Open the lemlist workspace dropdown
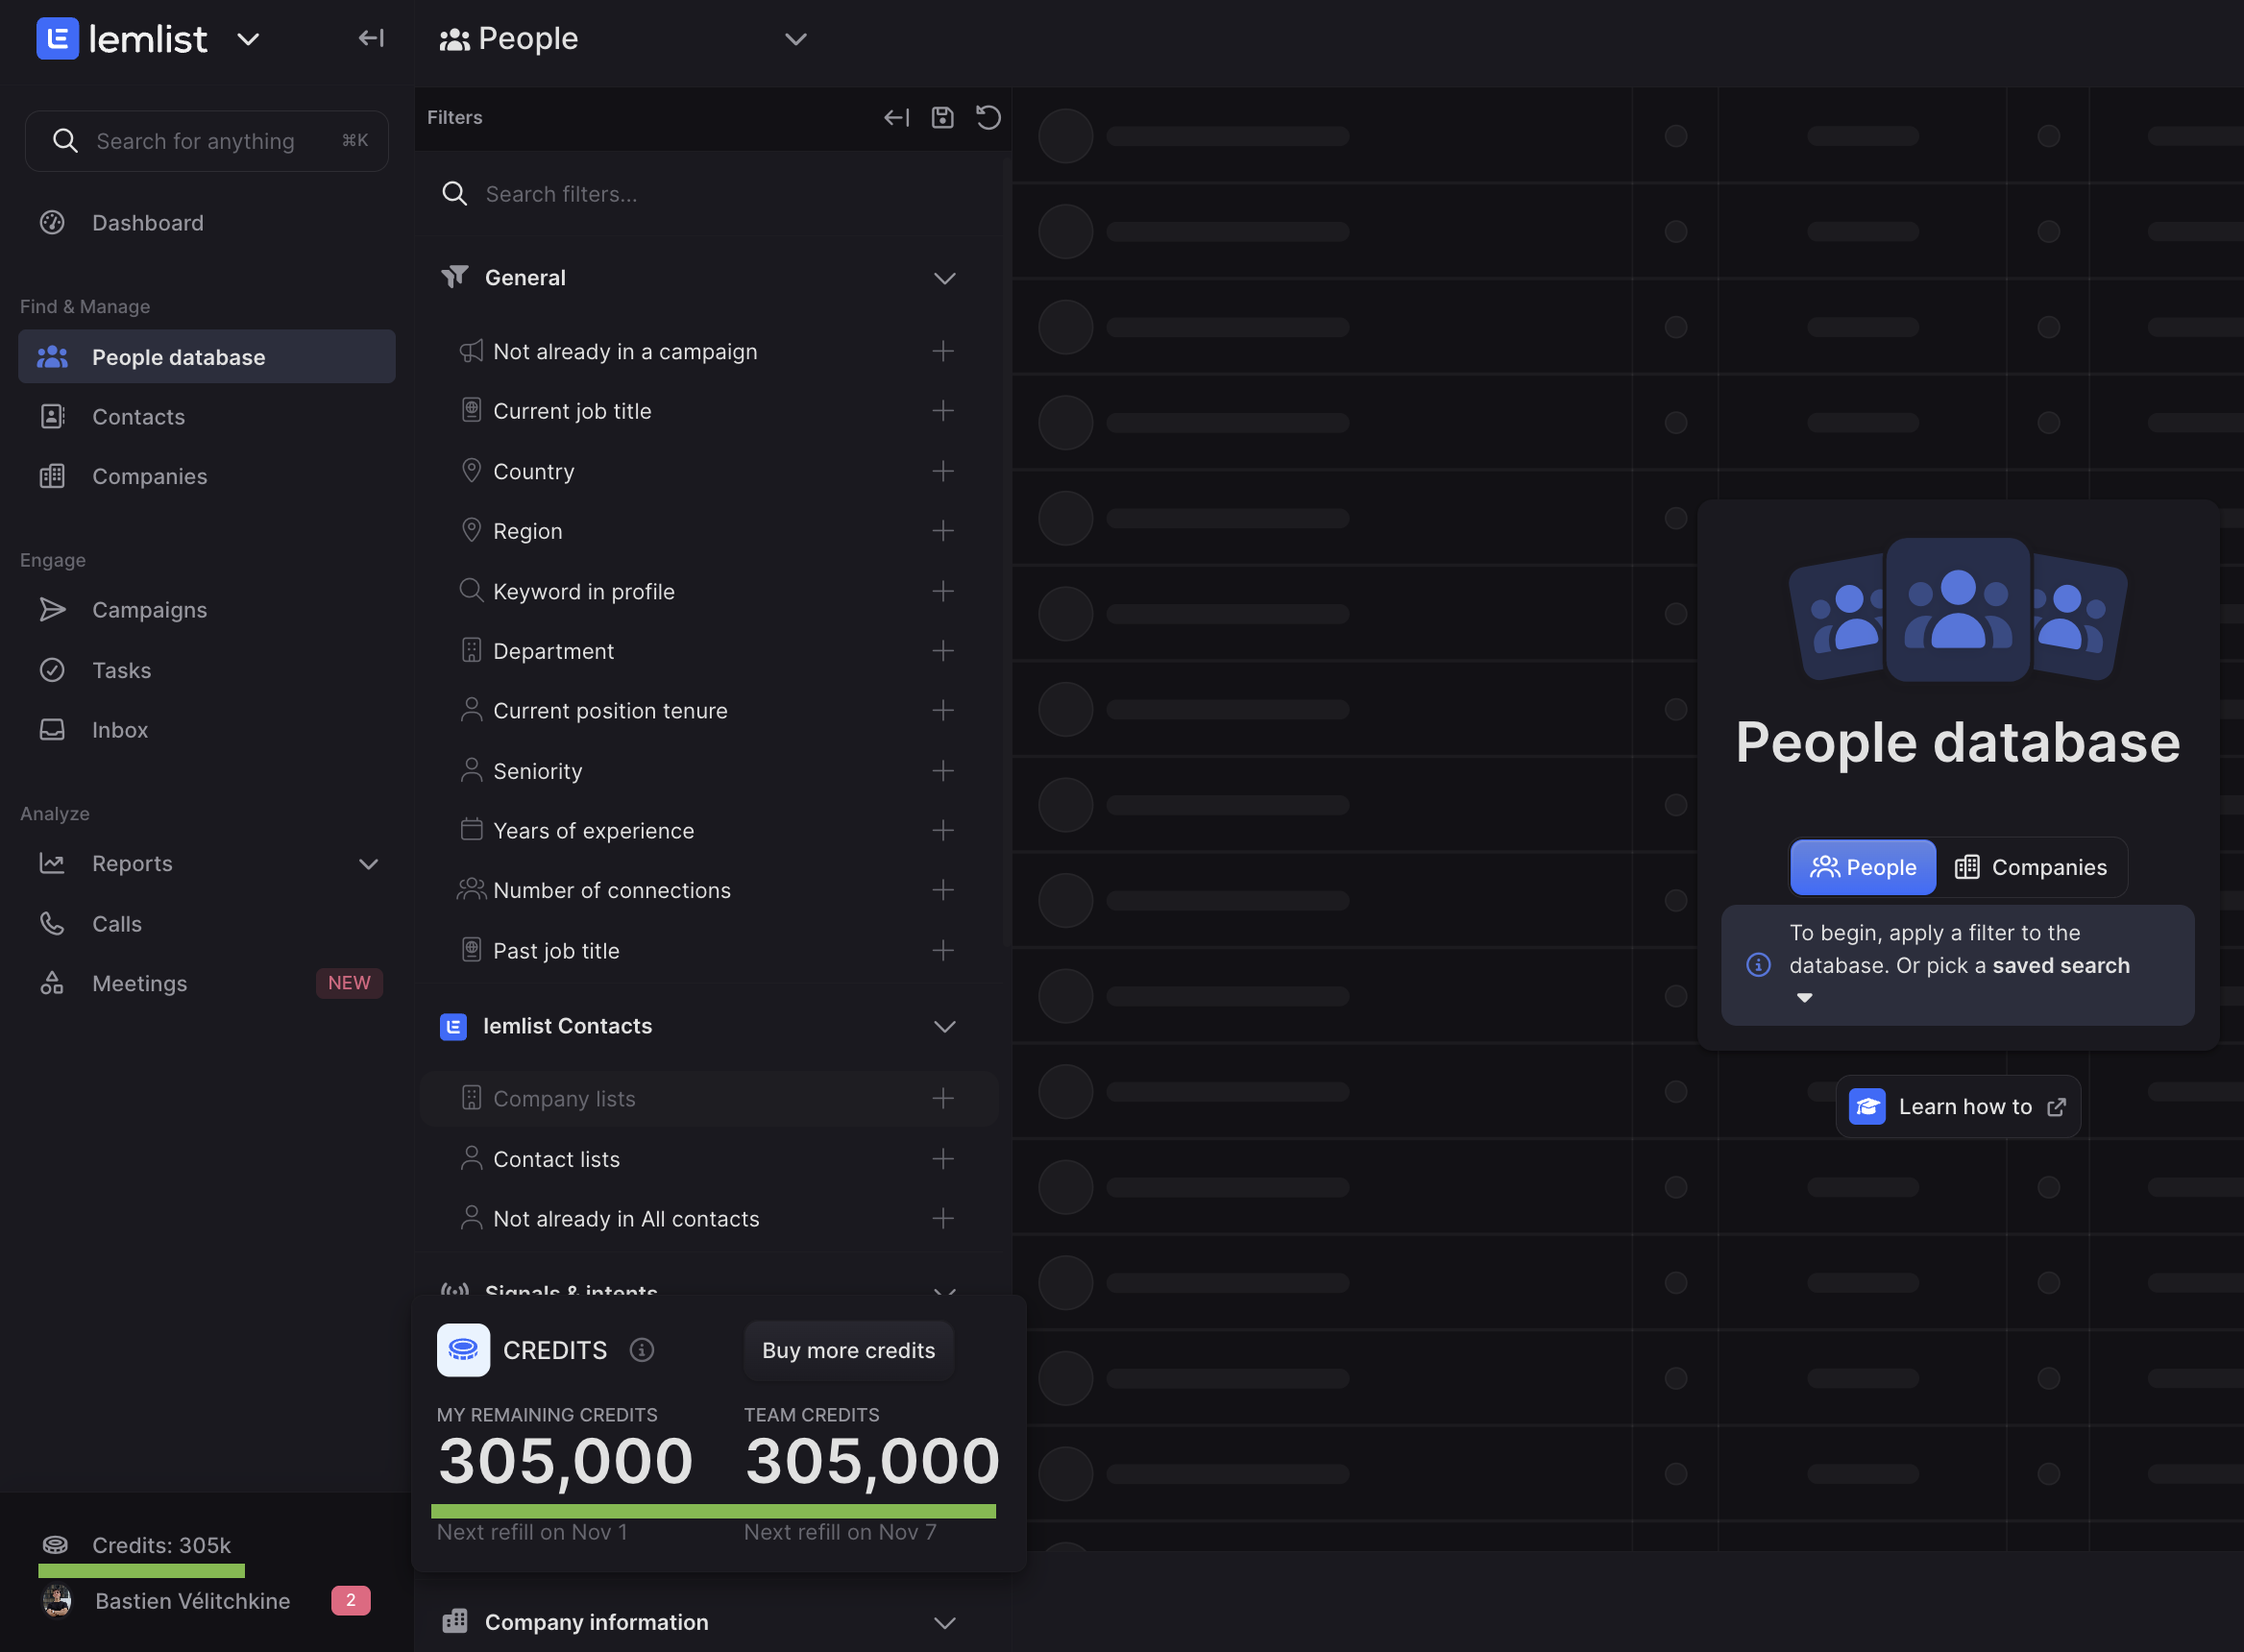Viewport: 2244px width, 1652px height. tap(248, 39)
